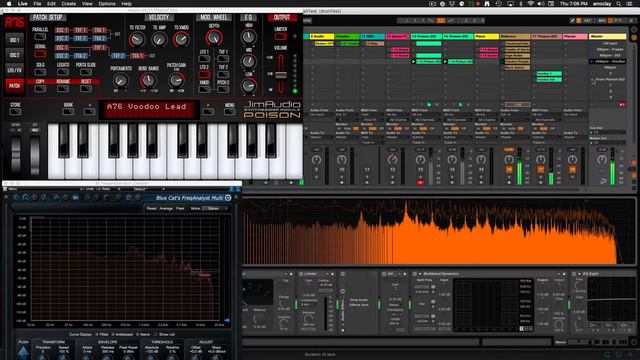Toggle the TVF 1 mod wheel destination

pyautogui.click(x=223, y=58)
